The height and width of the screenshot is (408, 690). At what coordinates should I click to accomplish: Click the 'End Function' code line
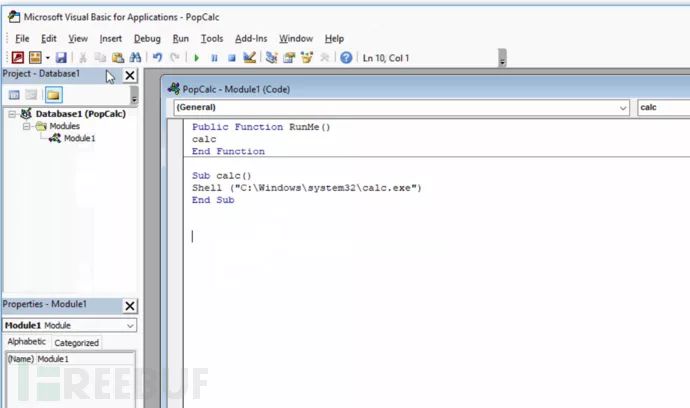tap(228, 151)
